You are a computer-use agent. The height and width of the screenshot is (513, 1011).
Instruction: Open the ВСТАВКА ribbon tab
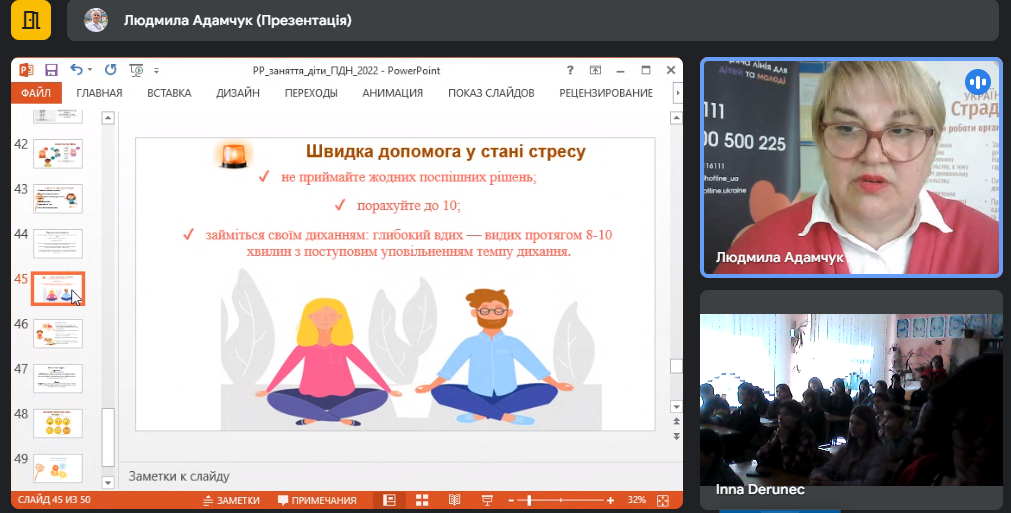[169, 93]
